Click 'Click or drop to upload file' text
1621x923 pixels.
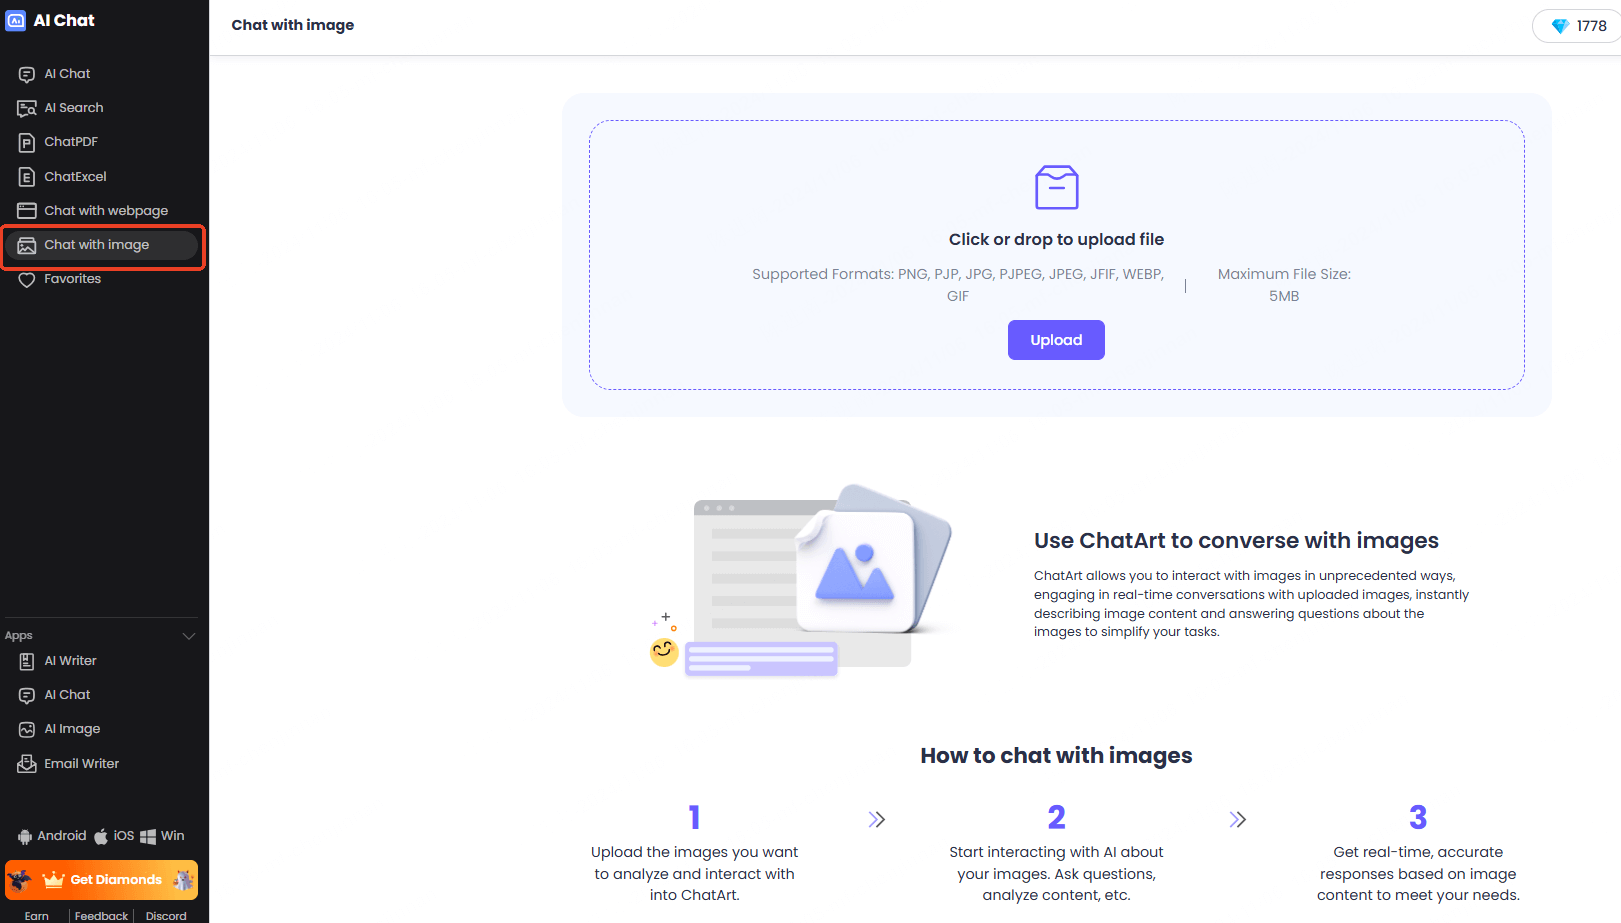[1056, 239]
